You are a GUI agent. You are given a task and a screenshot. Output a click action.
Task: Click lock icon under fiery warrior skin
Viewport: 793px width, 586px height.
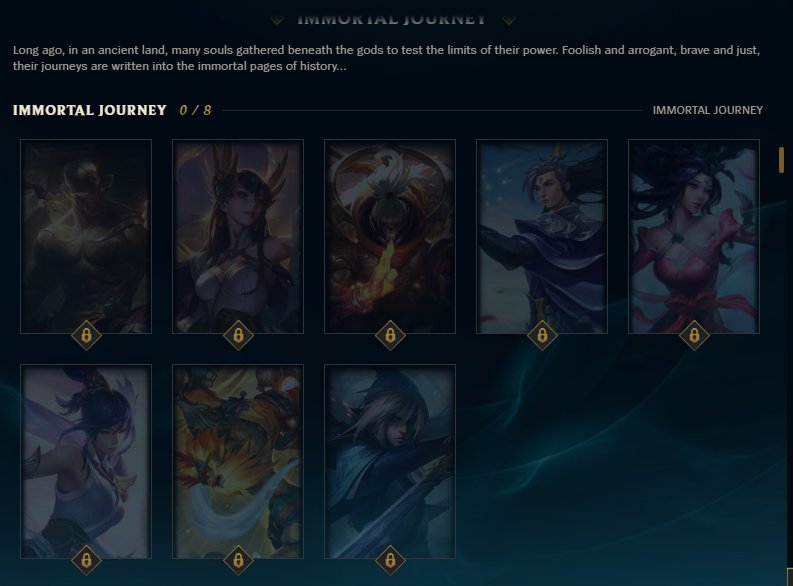[390, 335]
